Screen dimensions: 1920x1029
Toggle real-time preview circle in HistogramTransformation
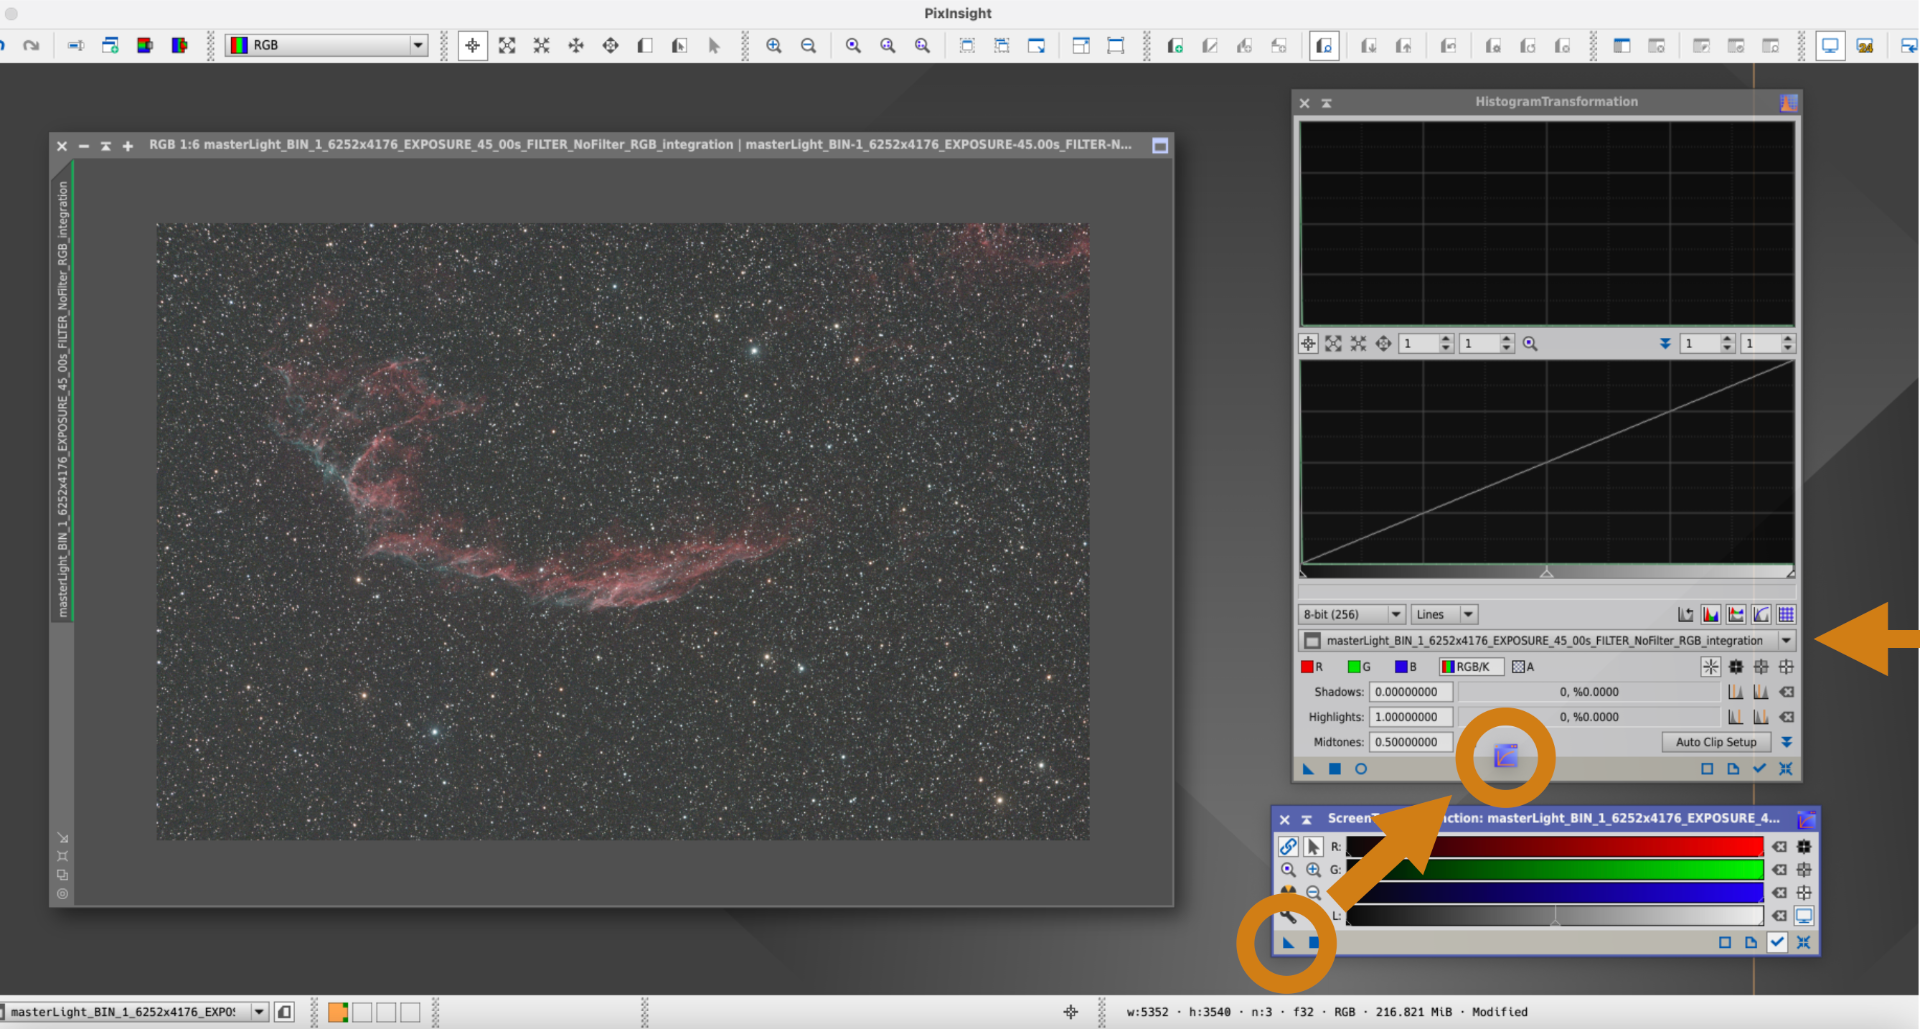[1361, 769]
